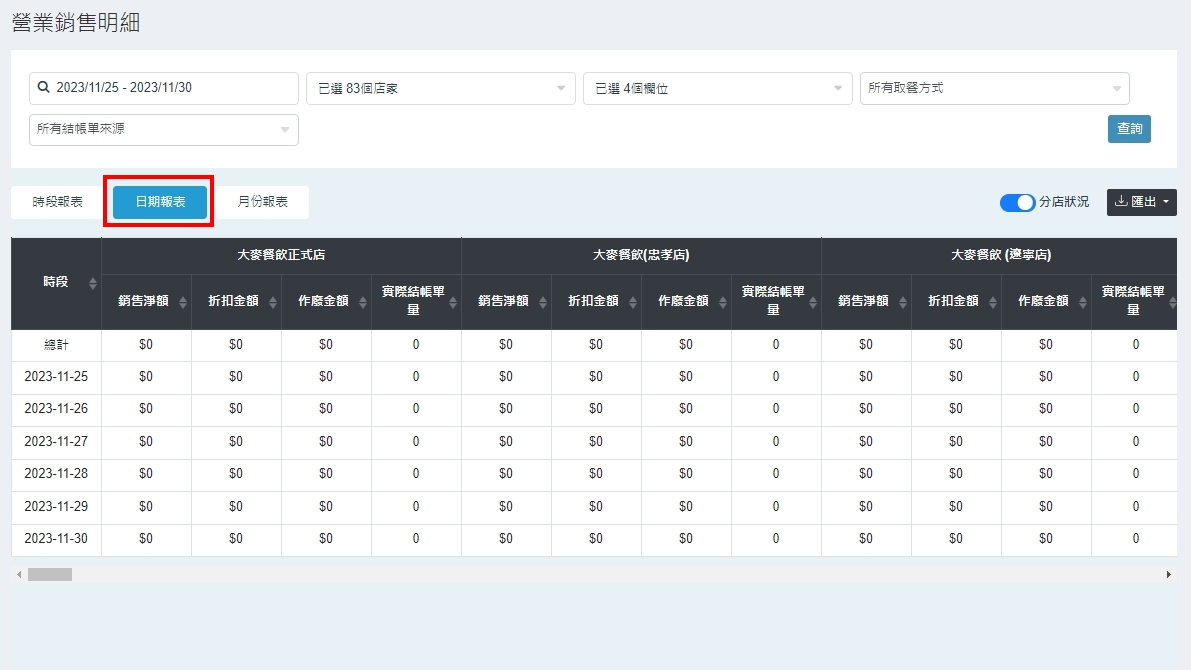This screenshot has width=1191, height=670.
Task: Open the 匯出 export menu button
Action: point(1141,202)
